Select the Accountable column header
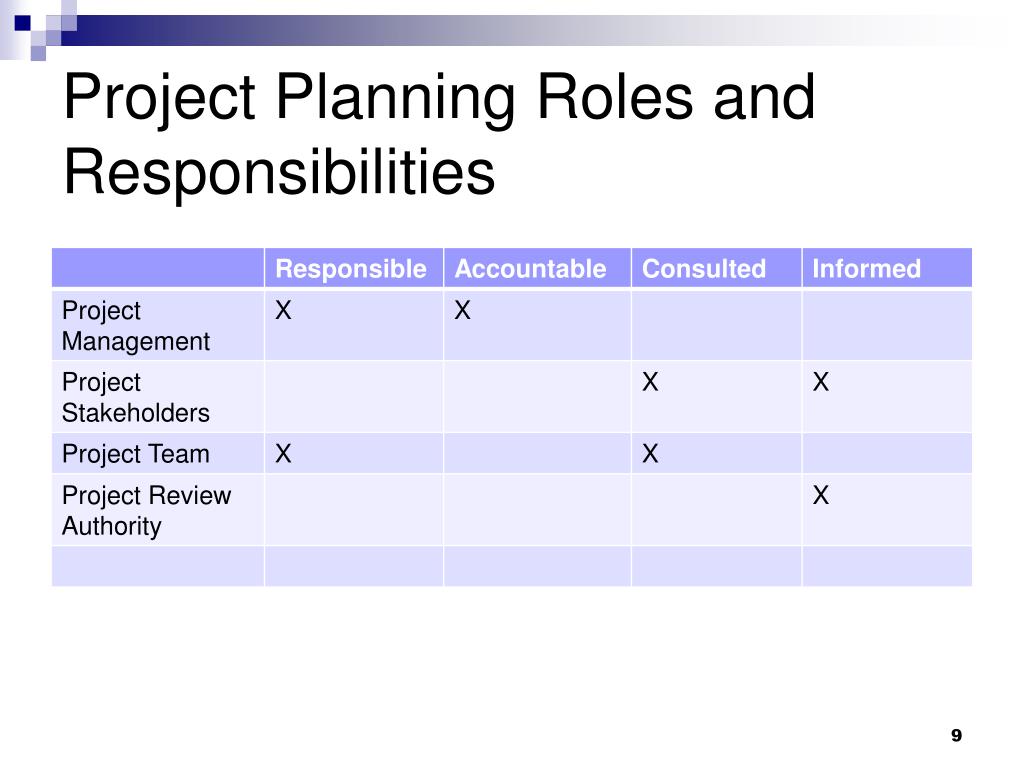Viewport: 1024px width, 768px height. 530,268
